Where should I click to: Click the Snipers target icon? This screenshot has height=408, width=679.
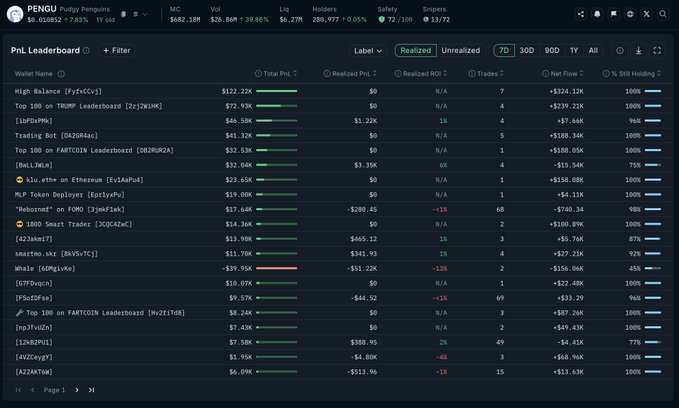coord(426,19)
